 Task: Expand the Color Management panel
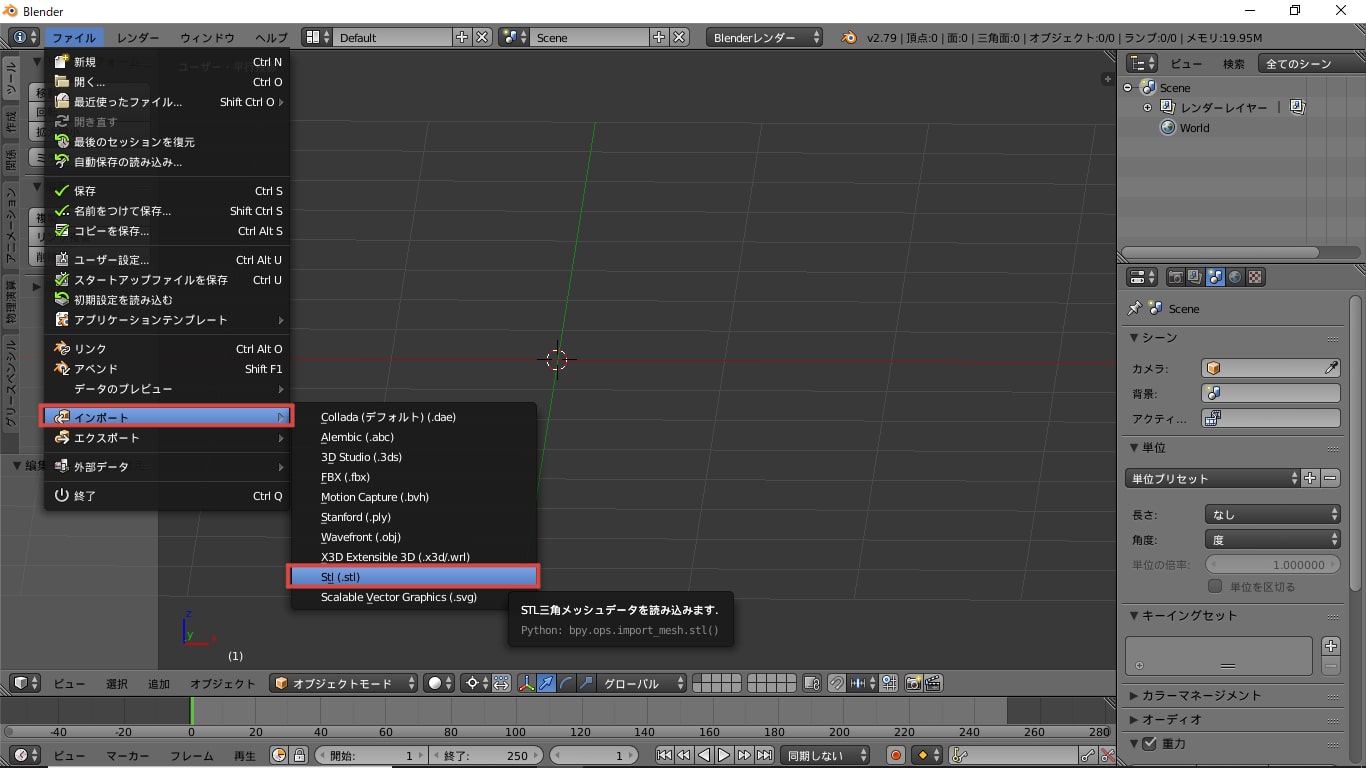click(1134, 695)
